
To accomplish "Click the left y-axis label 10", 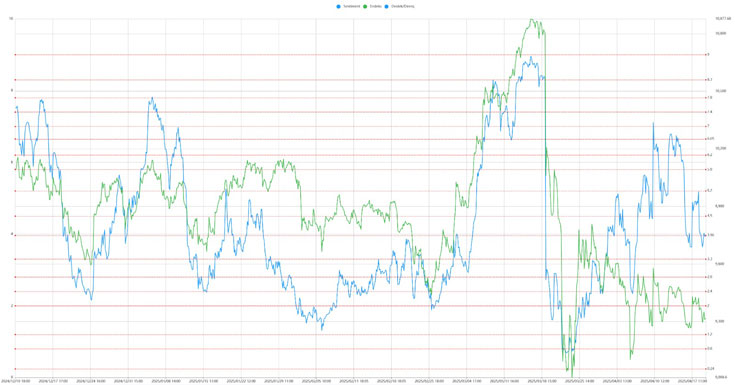I will pyautogui.click(x=10, y=19).
